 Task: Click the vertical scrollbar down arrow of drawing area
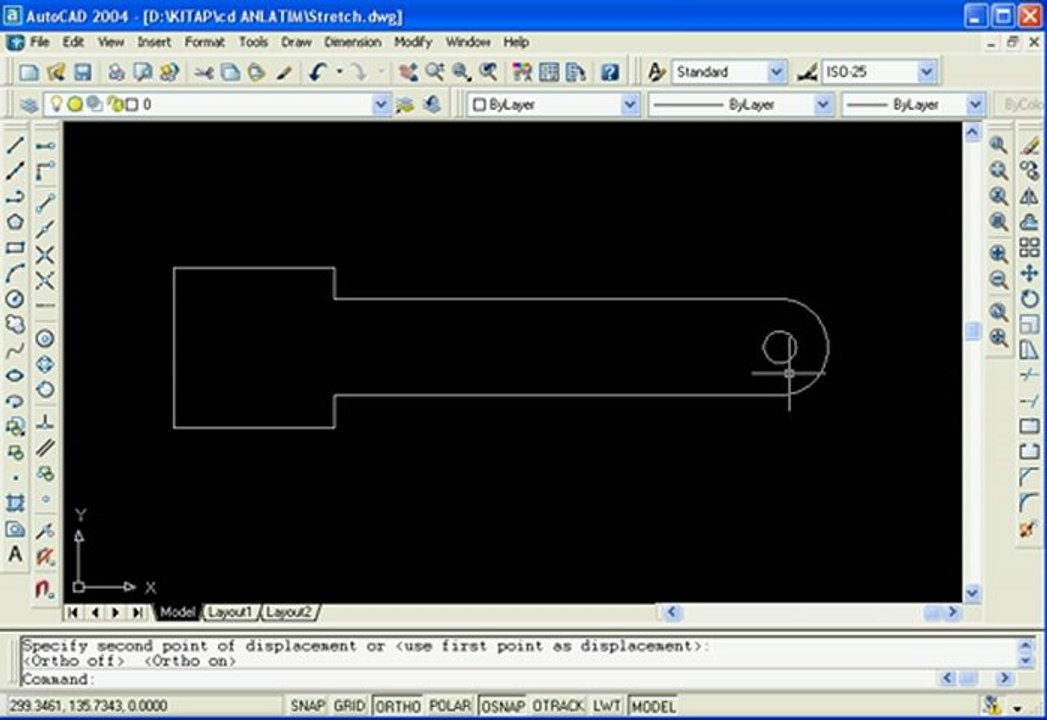(972, 593)
